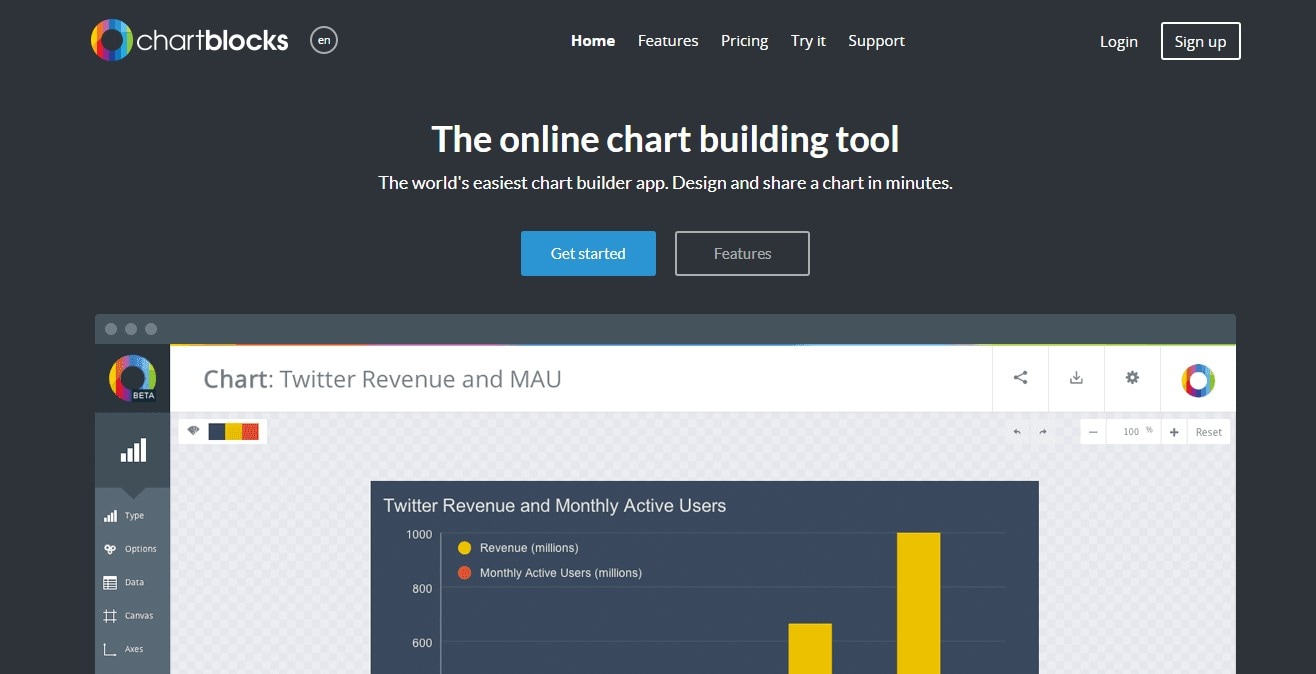Click the ChartBlocks BETA logo in sidebar
The width and height of the screenshot is (1316, 674).
pos(132,378)
